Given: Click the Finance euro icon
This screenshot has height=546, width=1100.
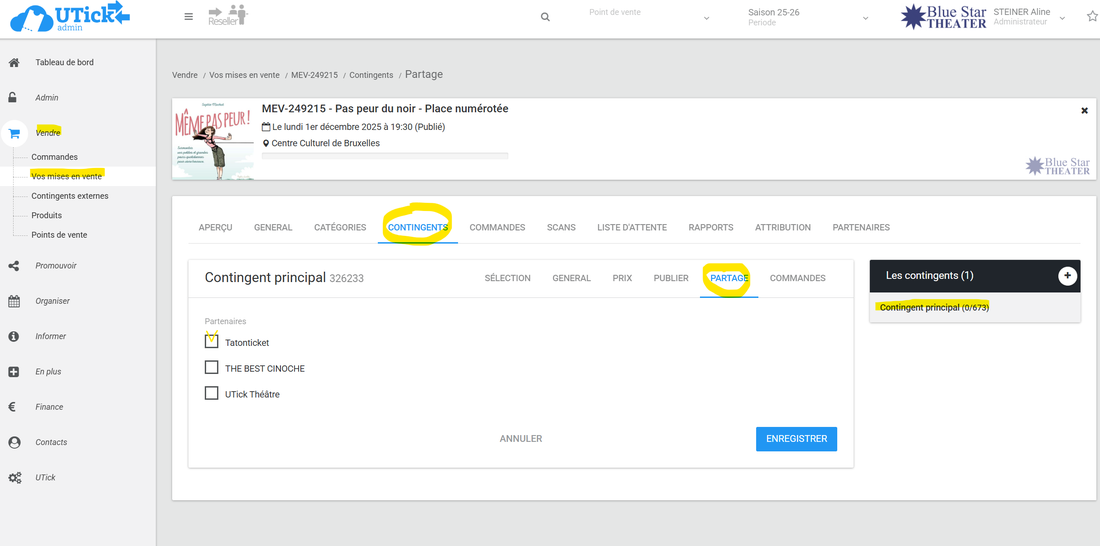Looking at the screenshot, I should click(14, 407).
